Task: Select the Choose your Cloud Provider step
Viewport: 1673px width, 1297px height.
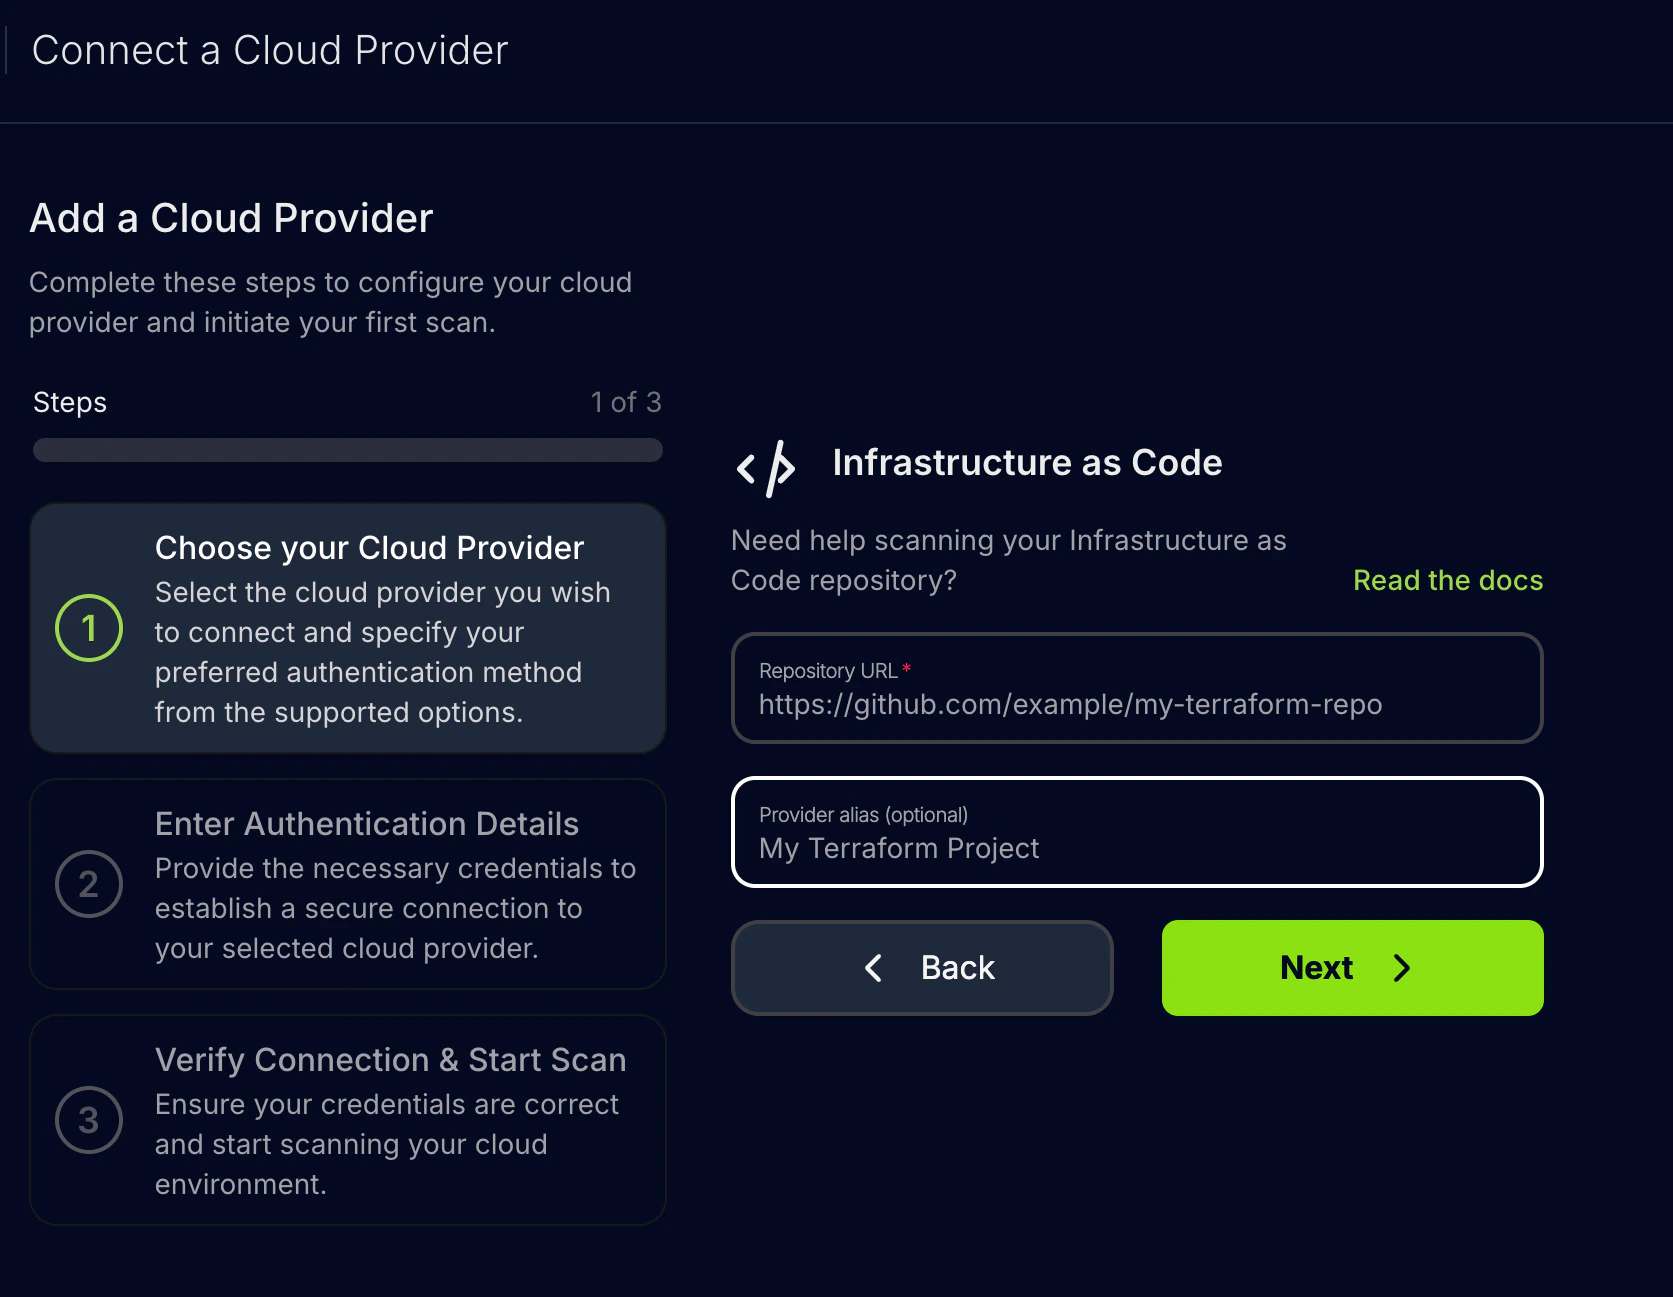Action: 347,628
